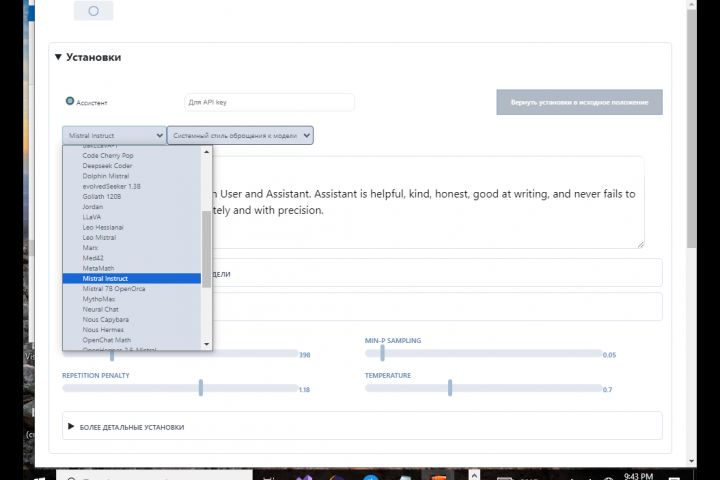Choose Deepseek Coder from model list
The image size is (720, 480).
click(x=107, y=165)
